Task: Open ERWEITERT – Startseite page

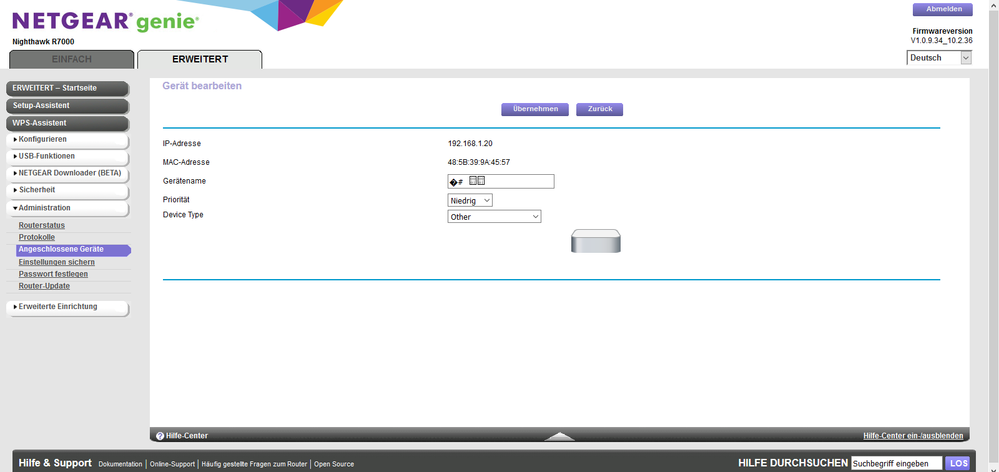Action: point(68,89)
